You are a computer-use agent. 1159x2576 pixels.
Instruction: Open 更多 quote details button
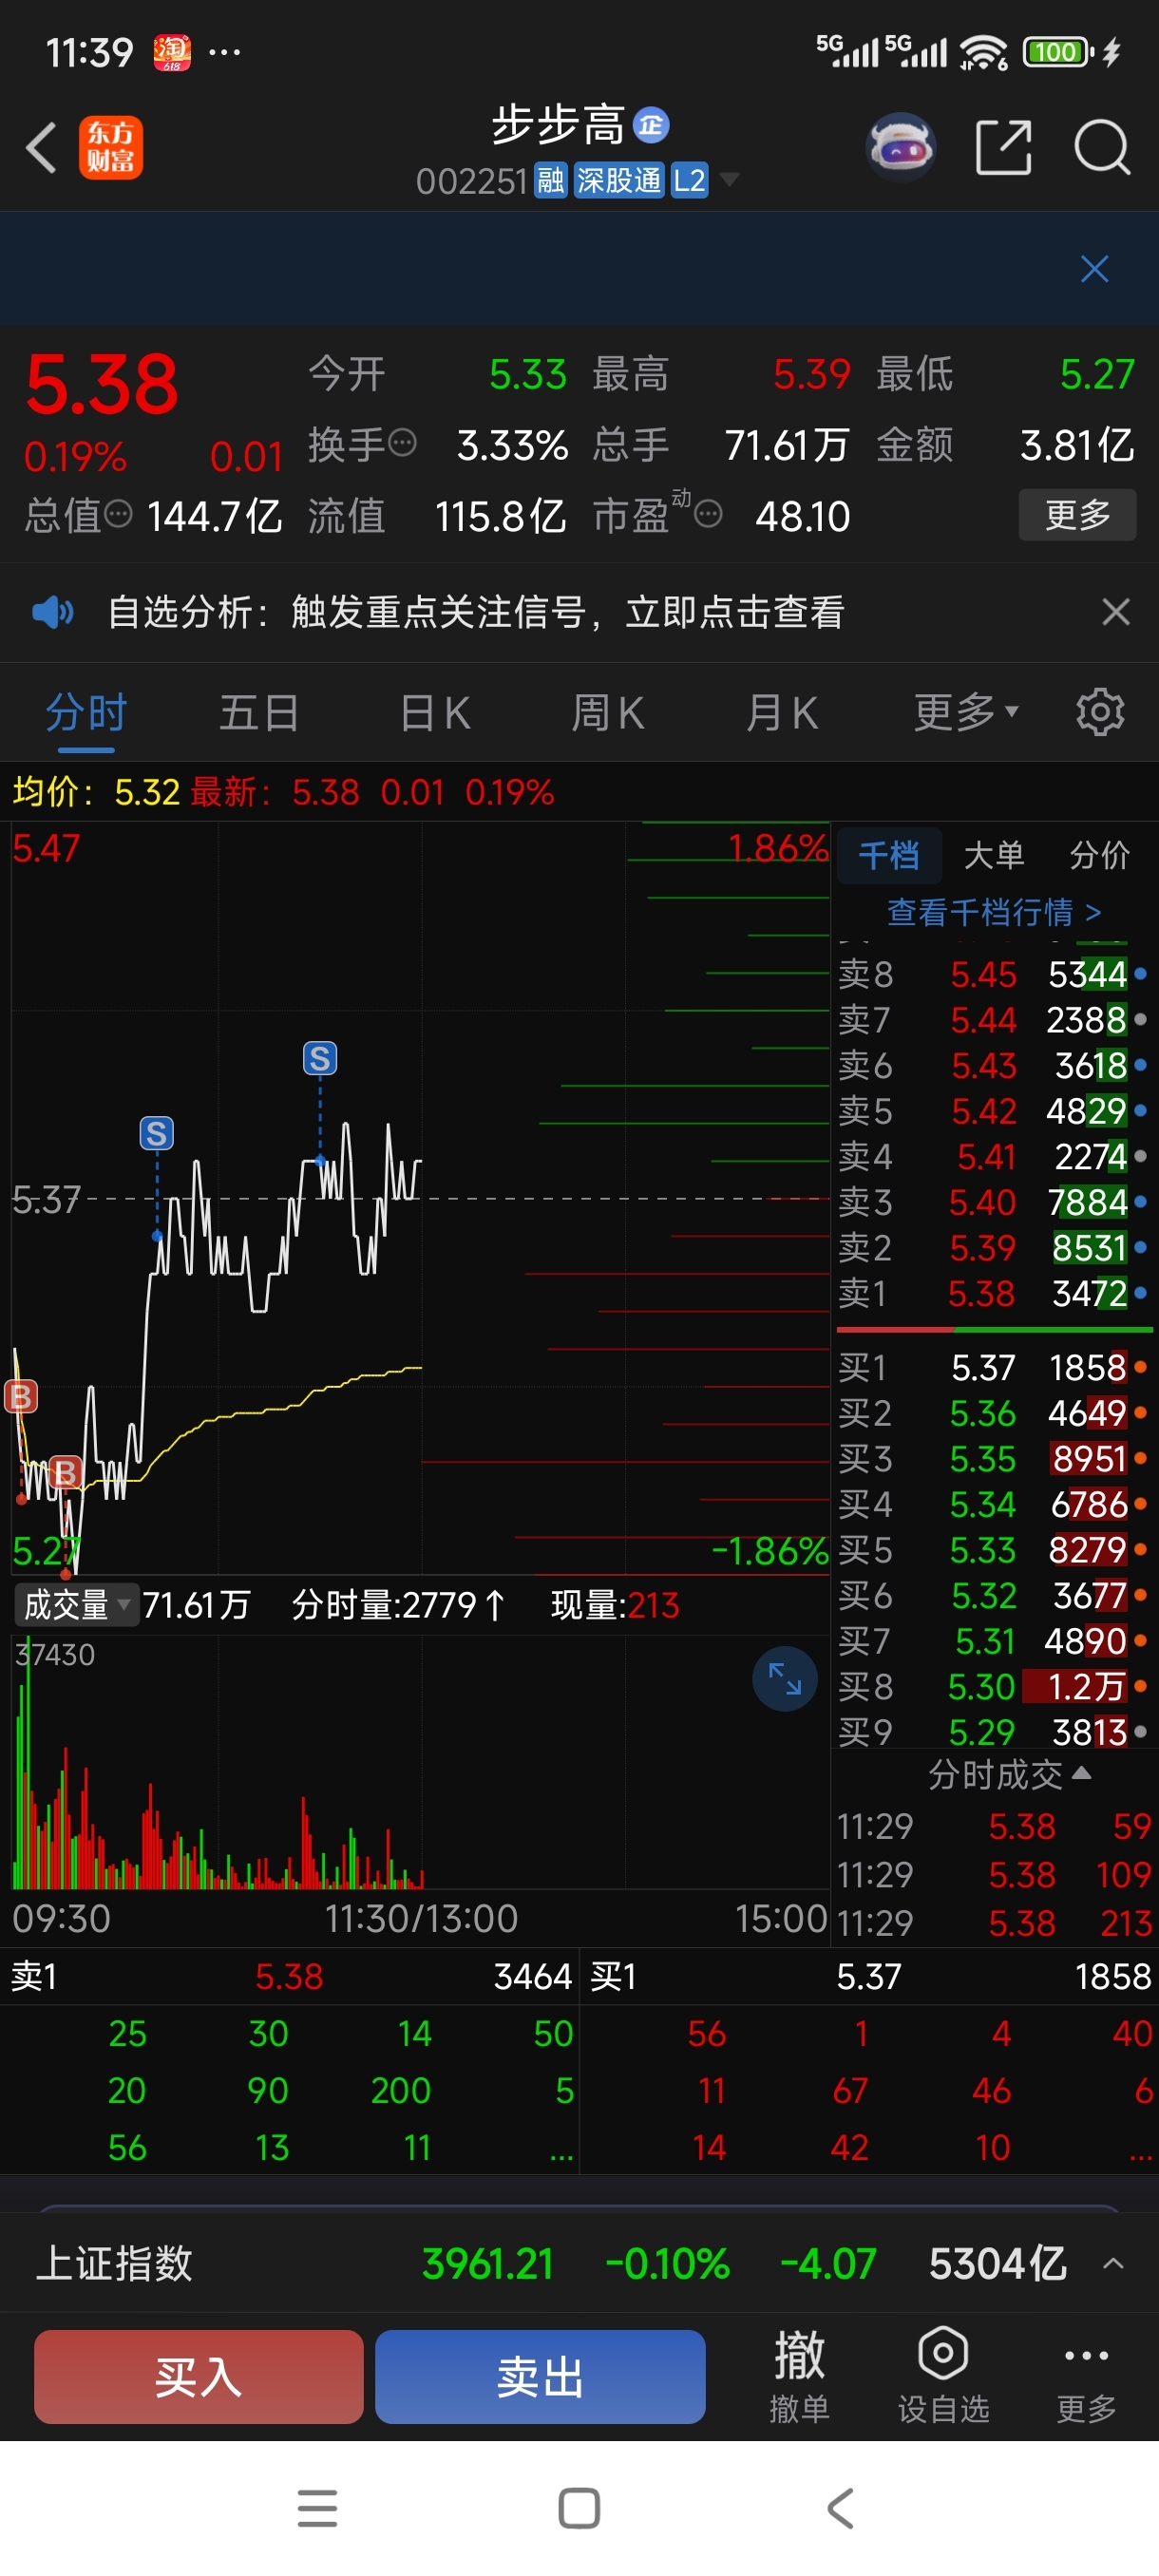[x=1077, y=515]
